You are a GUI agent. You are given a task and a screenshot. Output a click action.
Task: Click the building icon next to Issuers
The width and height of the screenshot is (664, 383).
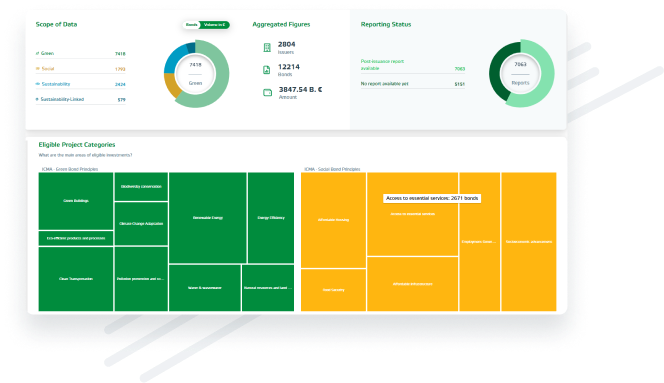pyautogui.click(x=267, y=47)
